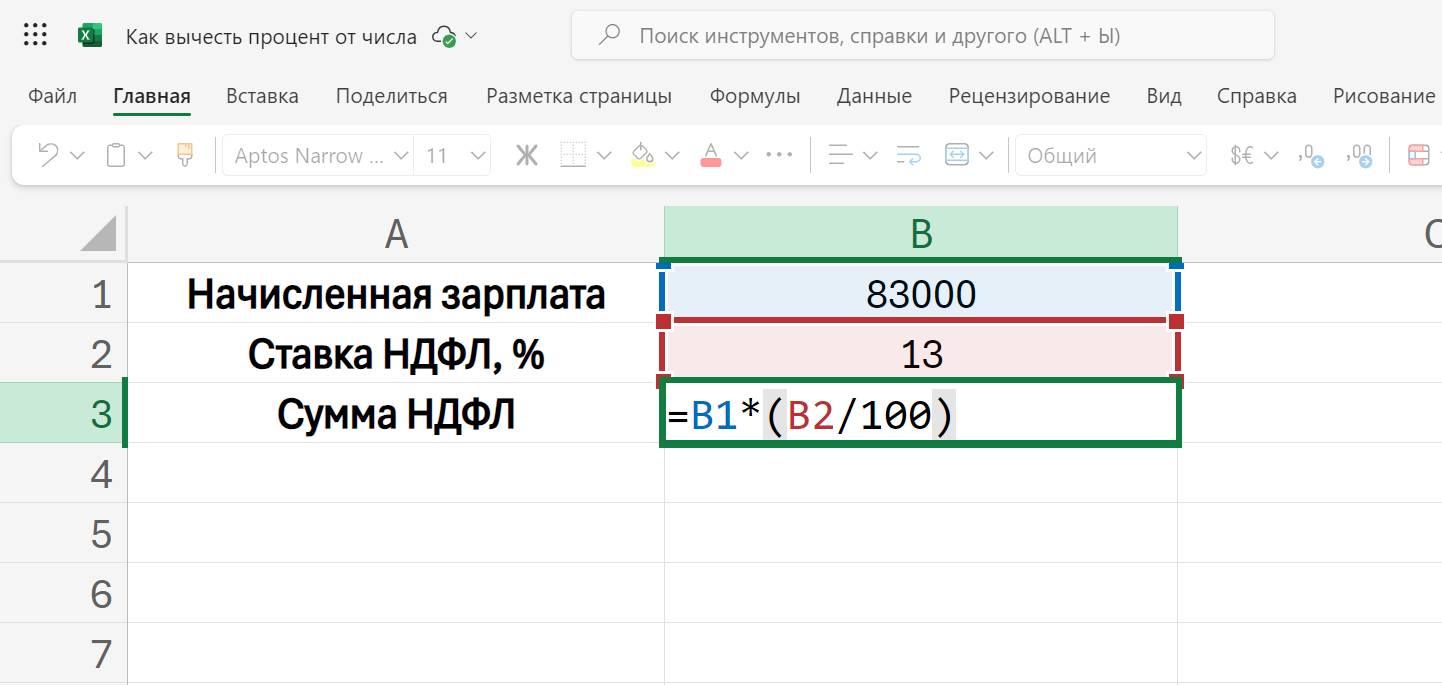The width and height of the screenshot is (1442, 685).
Task: Expand the merge cells dropdown arrow
Action: click(987, 156)
